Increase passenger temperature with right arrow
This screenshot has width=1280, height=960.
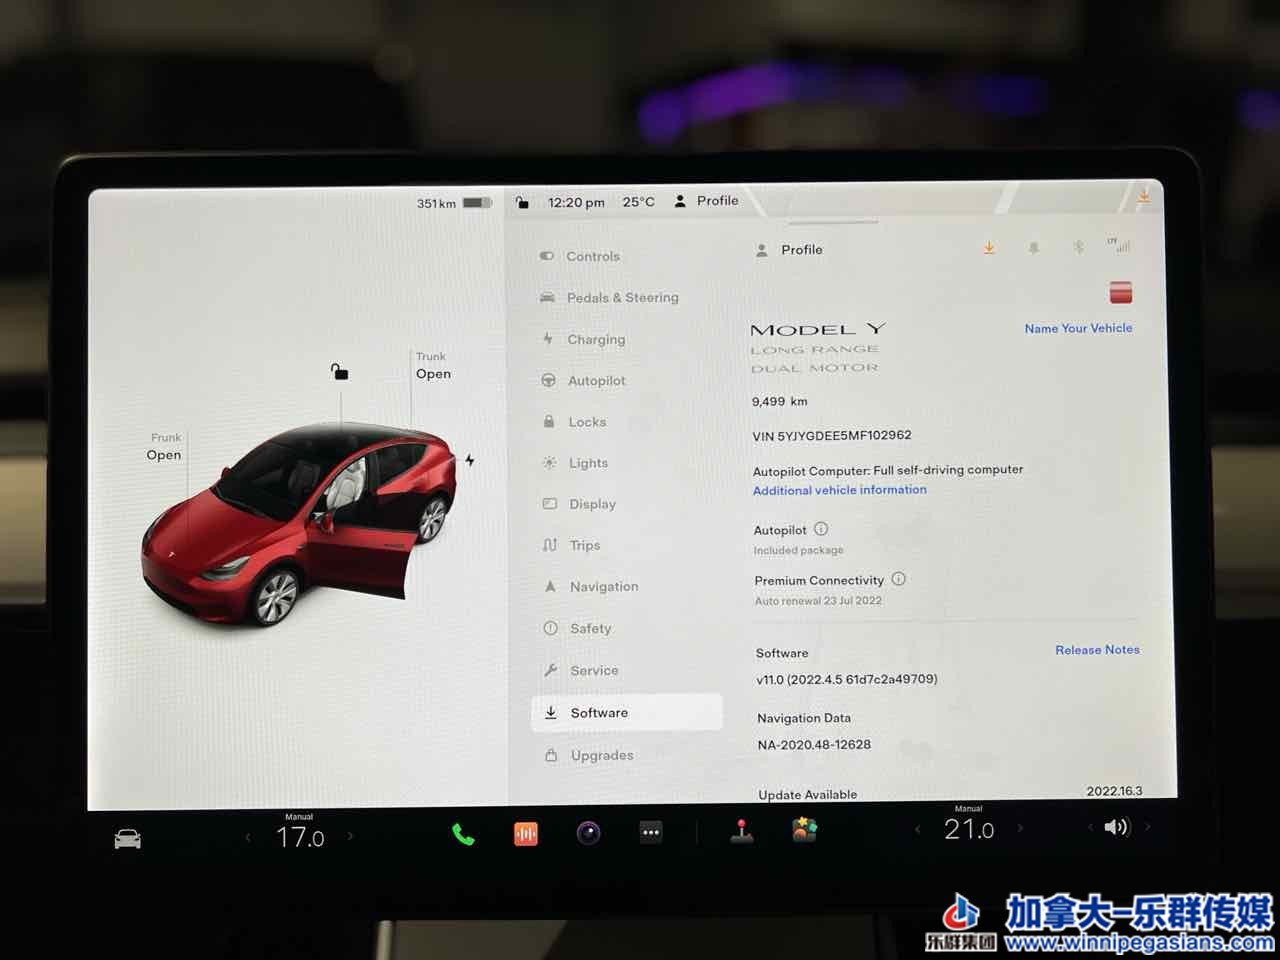1020,828
